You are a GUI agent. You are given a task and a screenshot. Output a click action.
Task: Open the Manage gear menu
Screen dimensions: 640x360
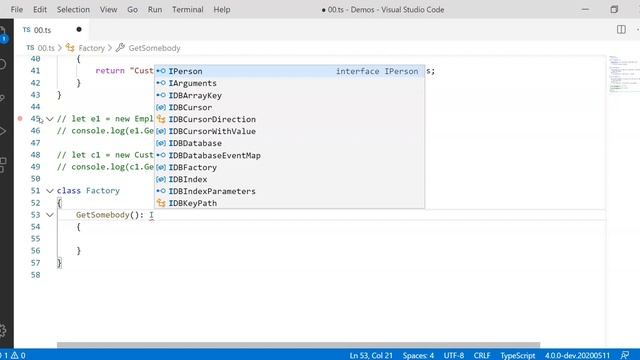click(3, 330)
